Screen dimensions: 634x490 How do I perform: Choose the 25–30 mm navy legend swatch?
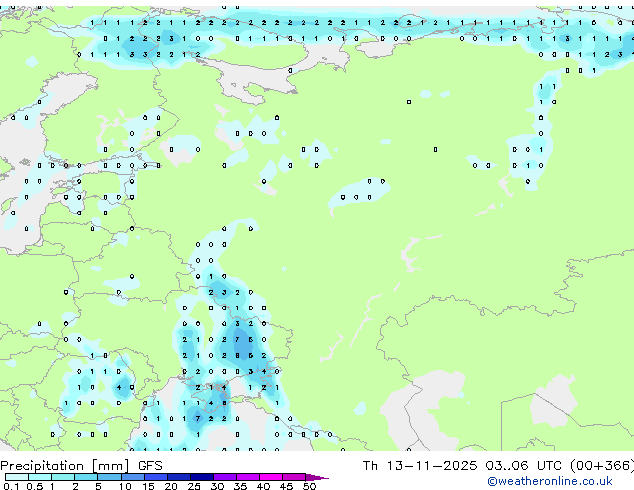(202, 477)
